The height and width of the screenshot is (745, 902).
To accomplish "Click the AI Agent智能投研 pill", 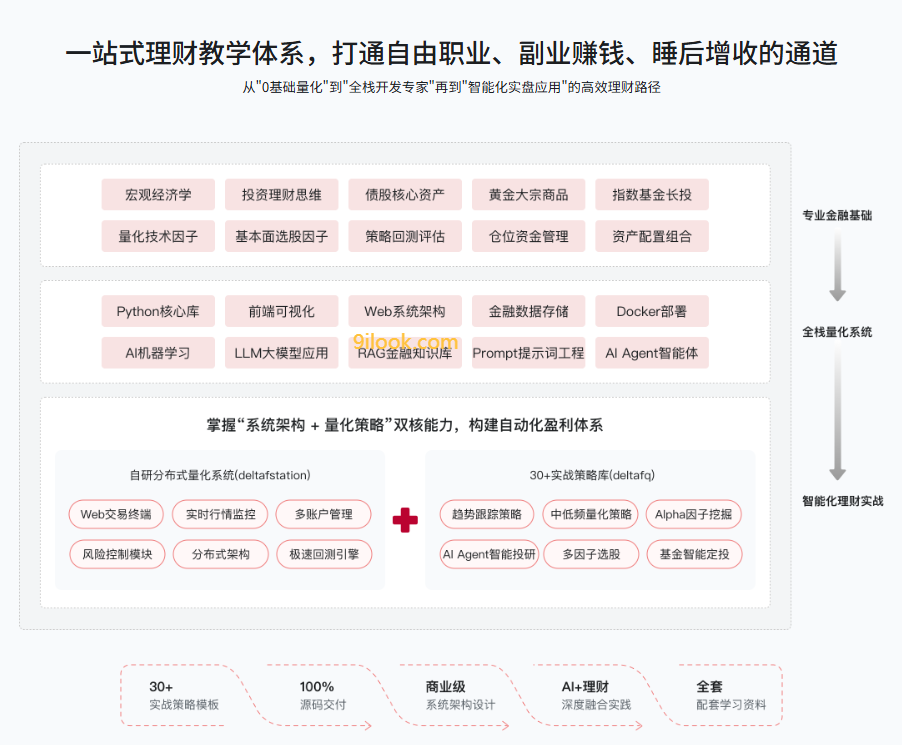I will [x=489, y=554].
